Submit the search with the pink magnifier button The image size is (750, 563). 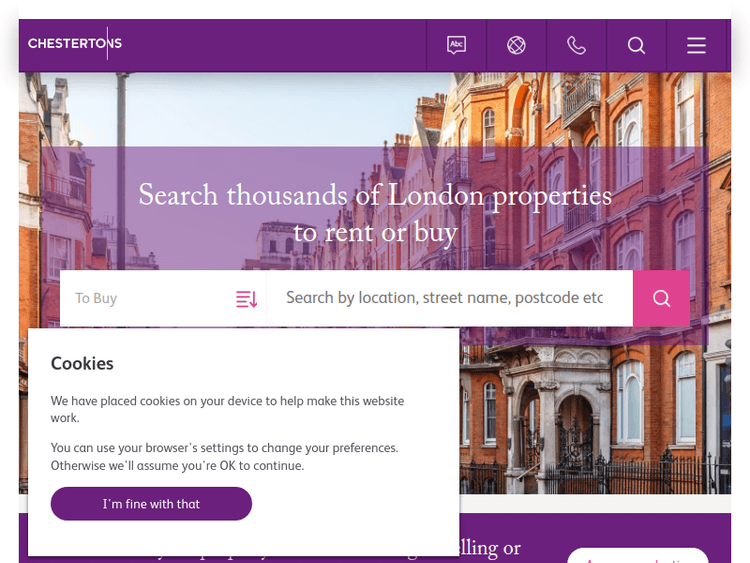click(x=661, y=298)
